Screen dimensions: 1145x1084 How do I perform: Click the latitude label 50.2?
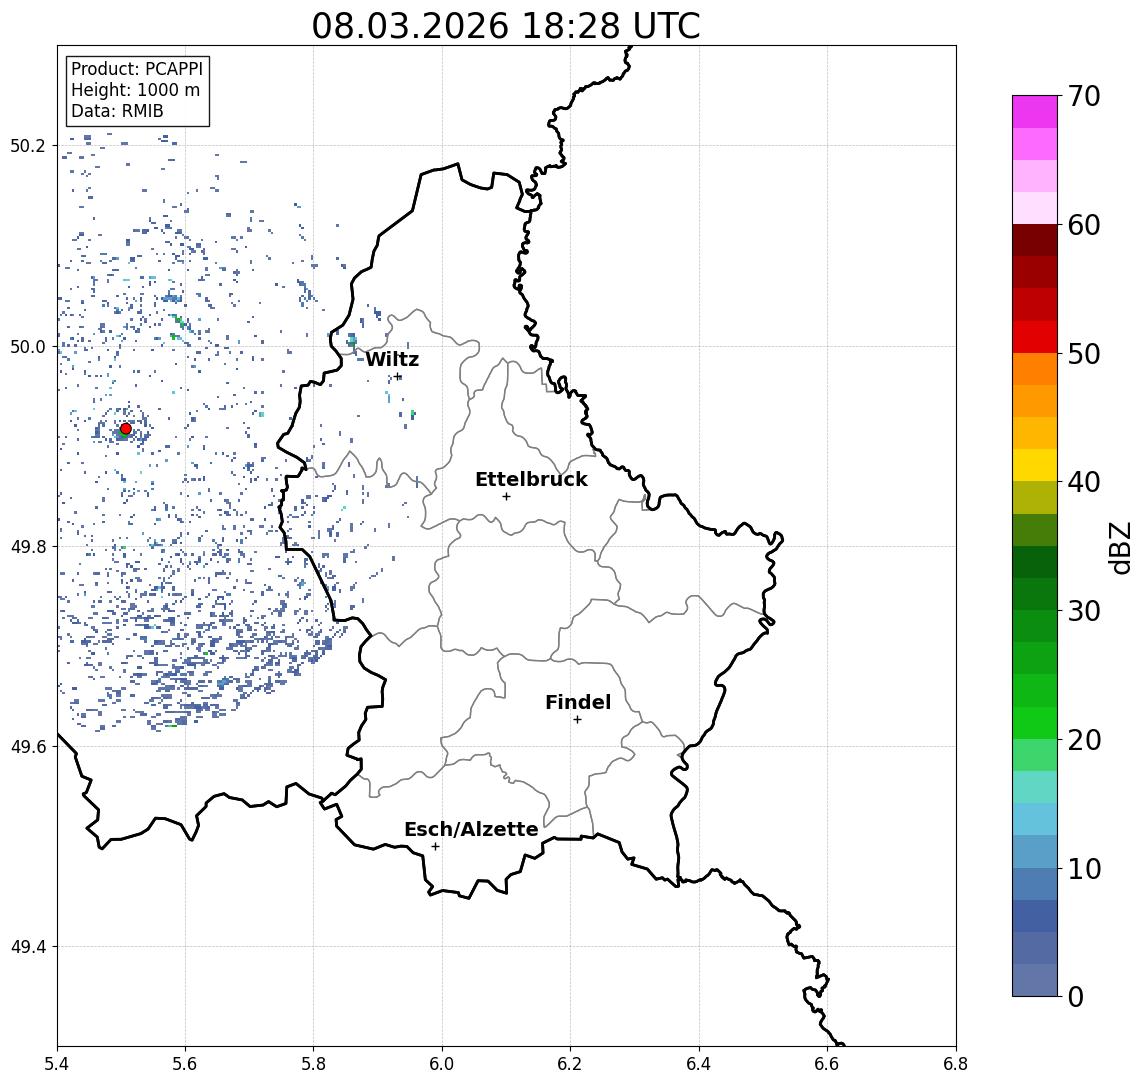pyautogui.click(x=28, y=145)
